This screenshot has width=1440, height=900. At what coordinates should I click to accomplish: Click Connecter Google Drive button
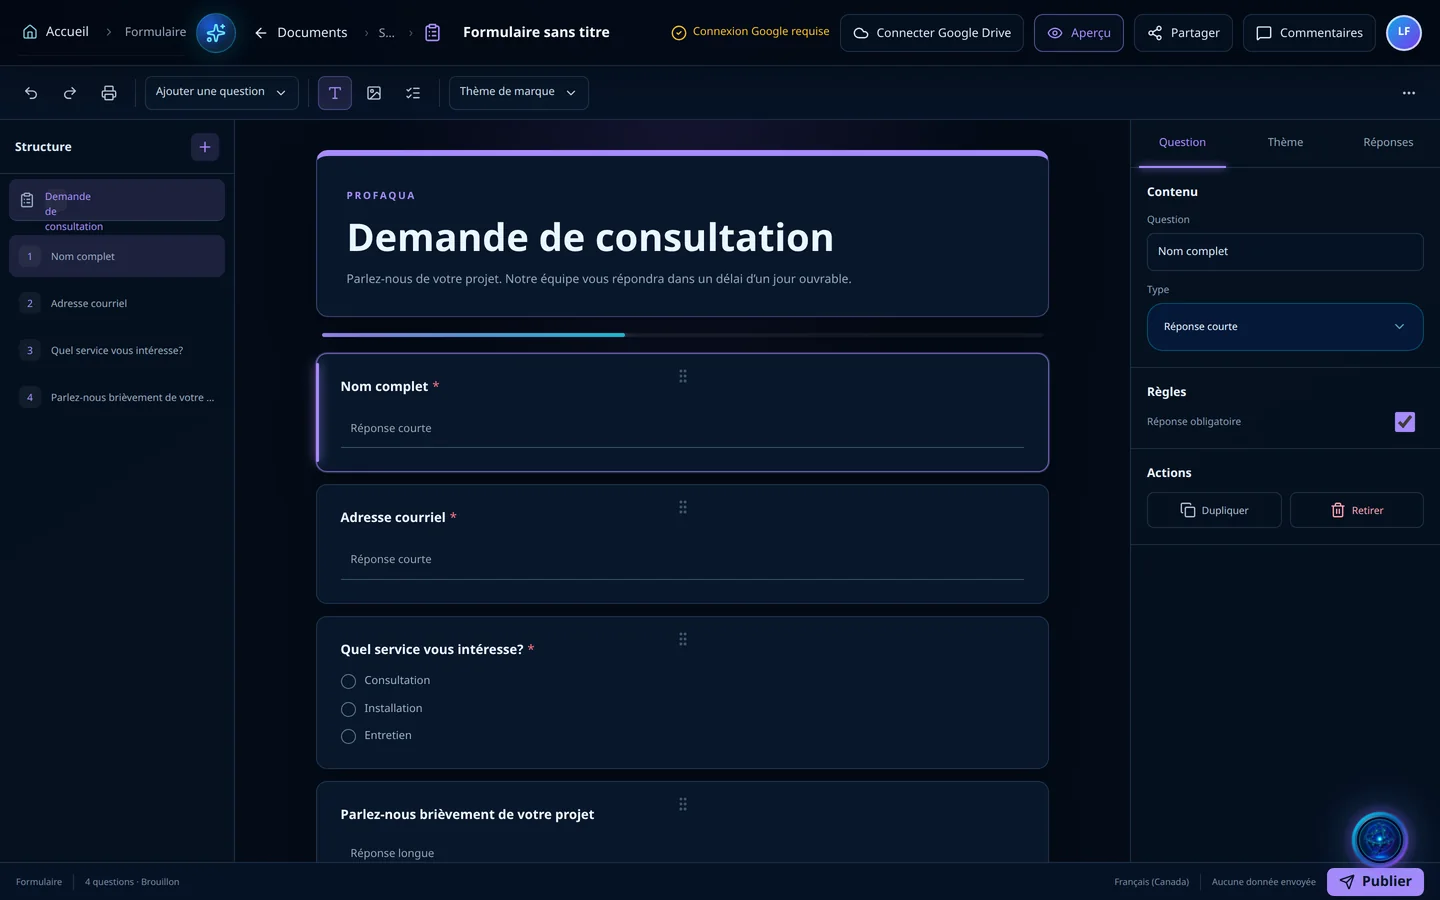point(932,33)
